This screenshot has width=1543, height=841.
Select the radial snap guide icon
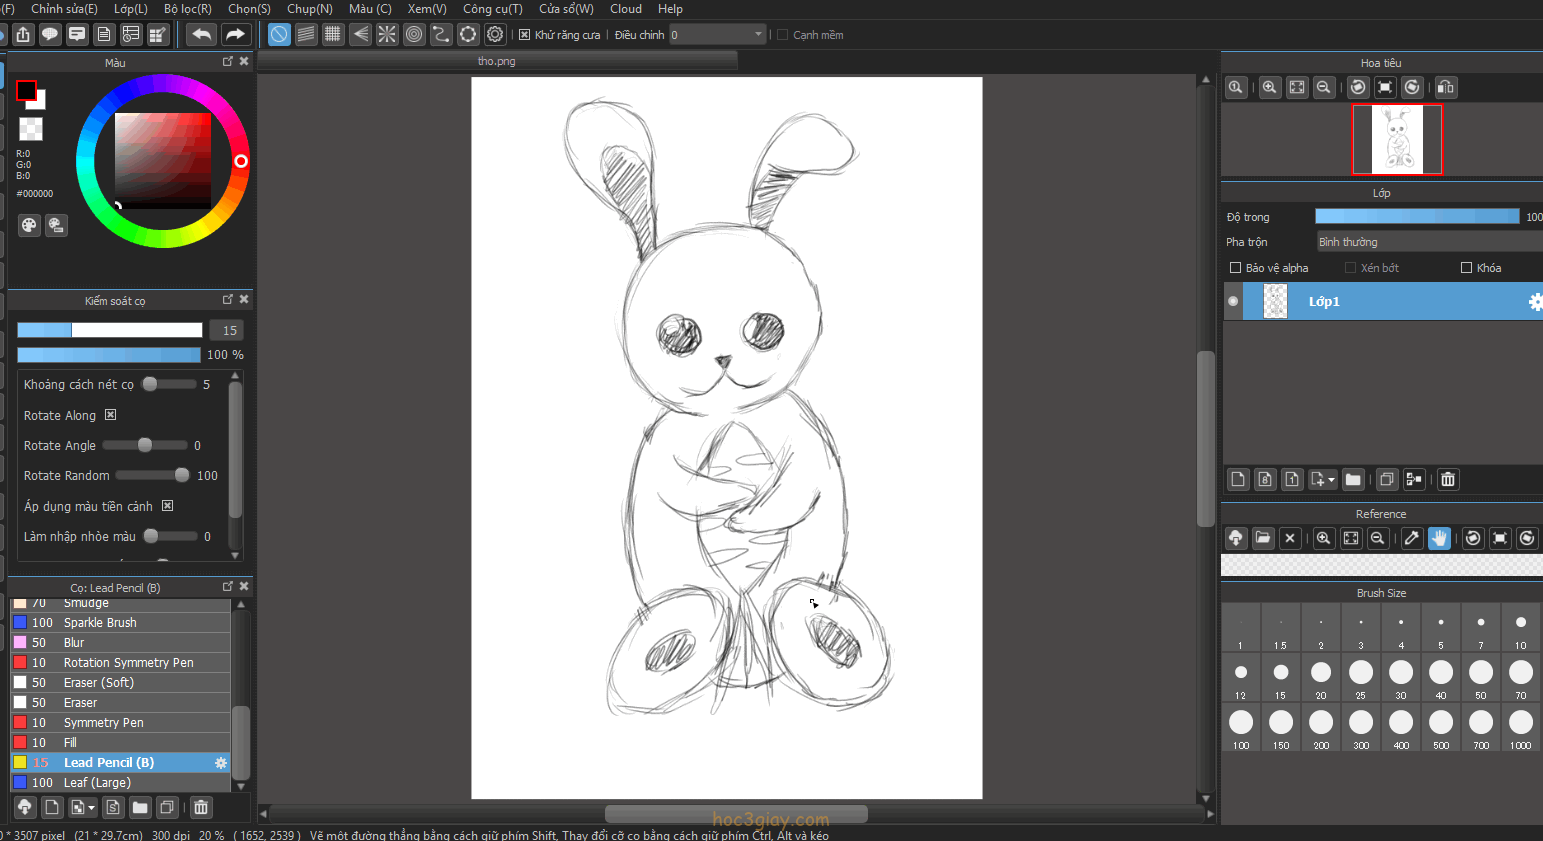point(387,35)
